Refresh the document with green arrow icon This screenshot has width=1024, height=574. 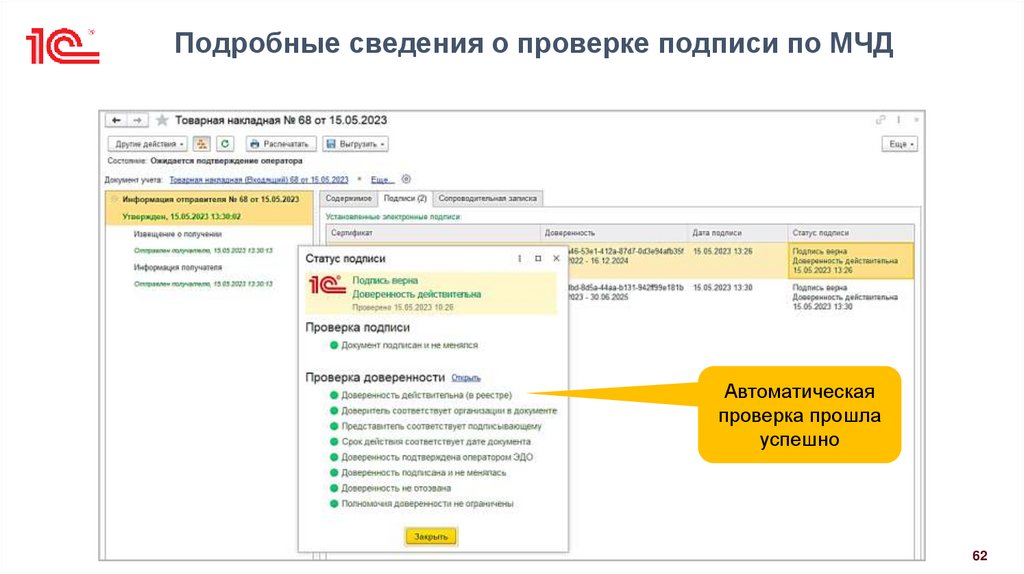(225, 144)
